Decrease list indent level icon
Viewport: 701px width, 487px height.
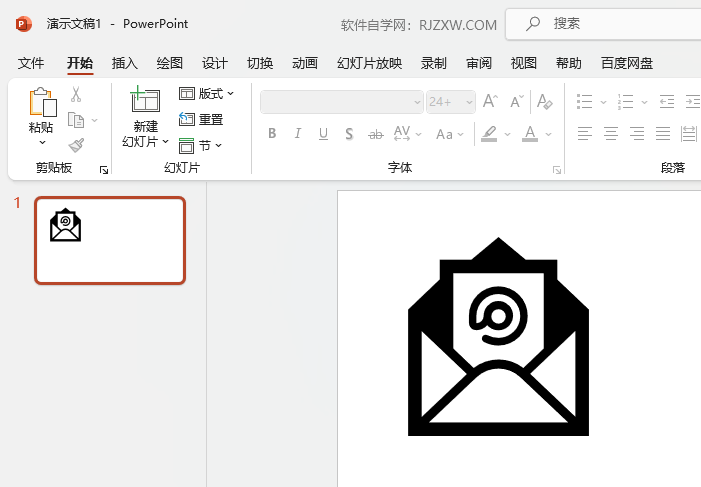tap(667, 102)
